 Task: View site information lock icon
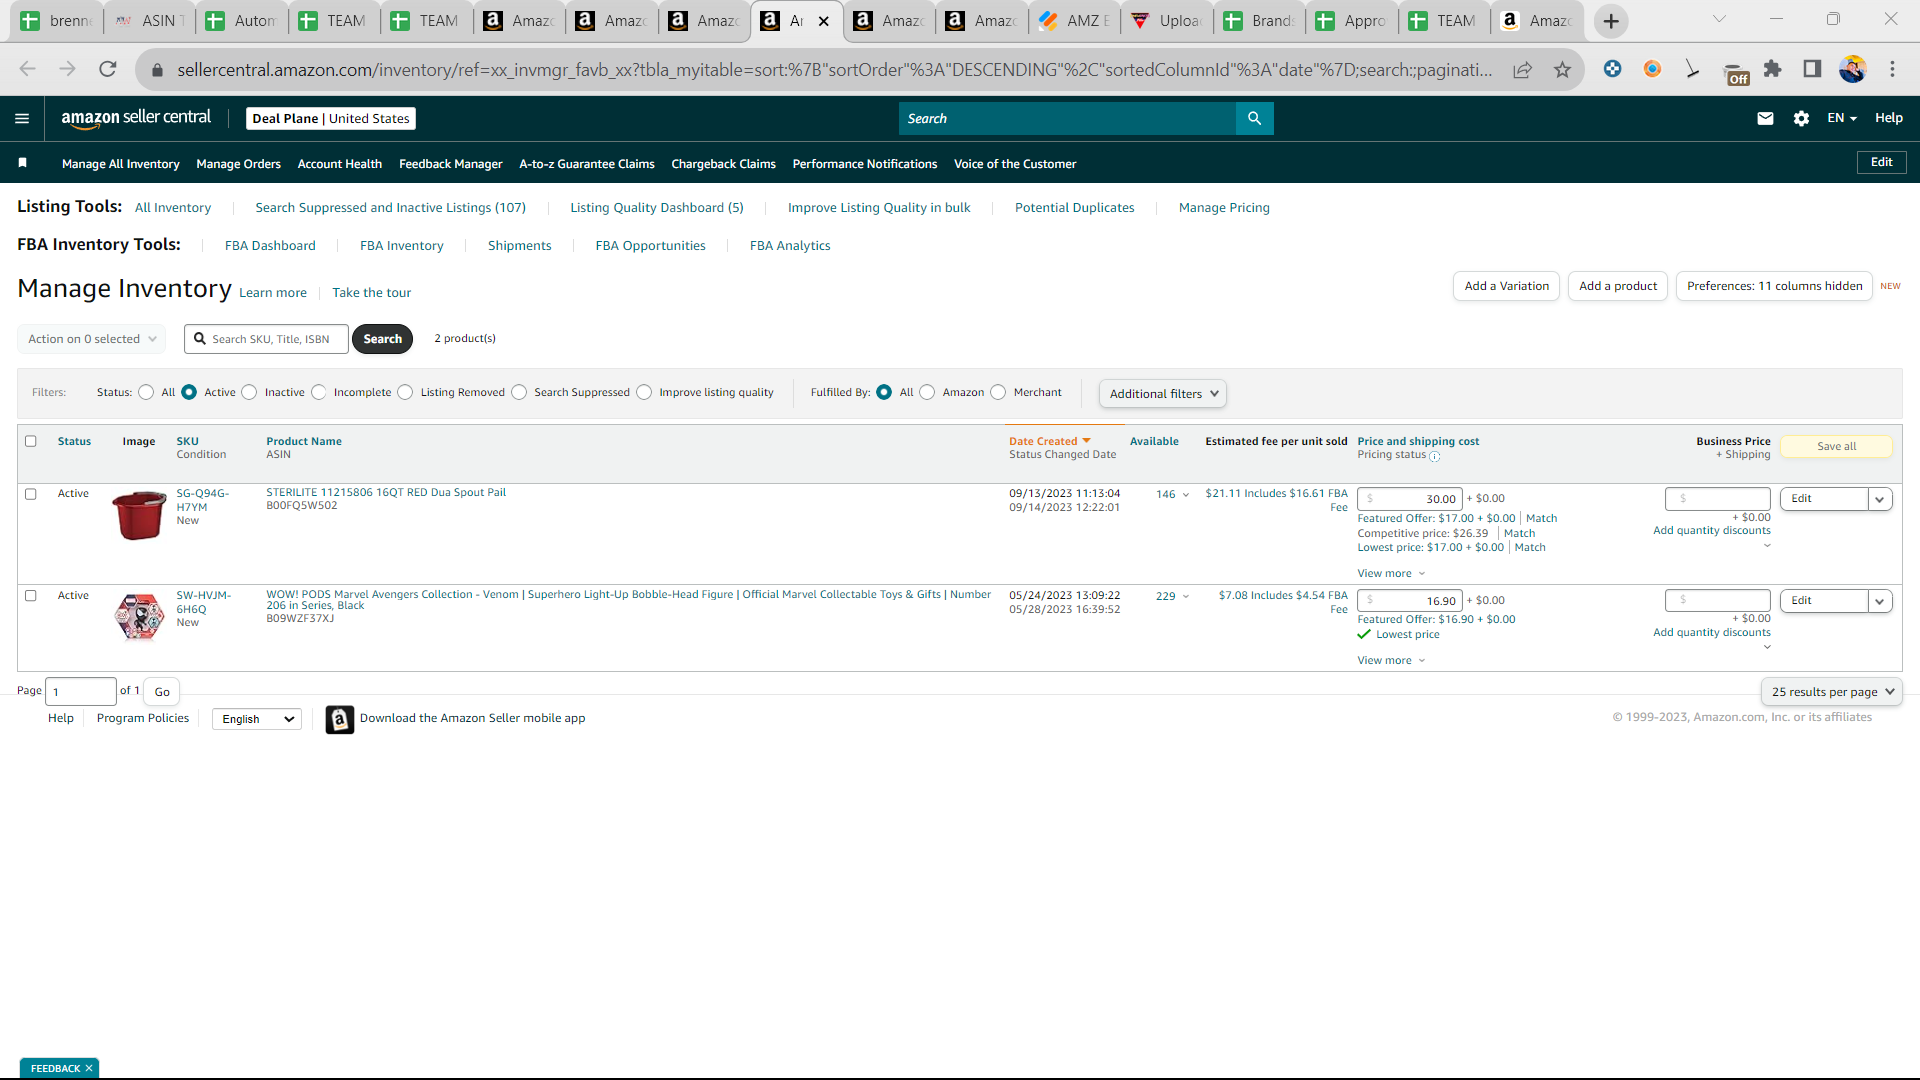click(x=157, y=70)
